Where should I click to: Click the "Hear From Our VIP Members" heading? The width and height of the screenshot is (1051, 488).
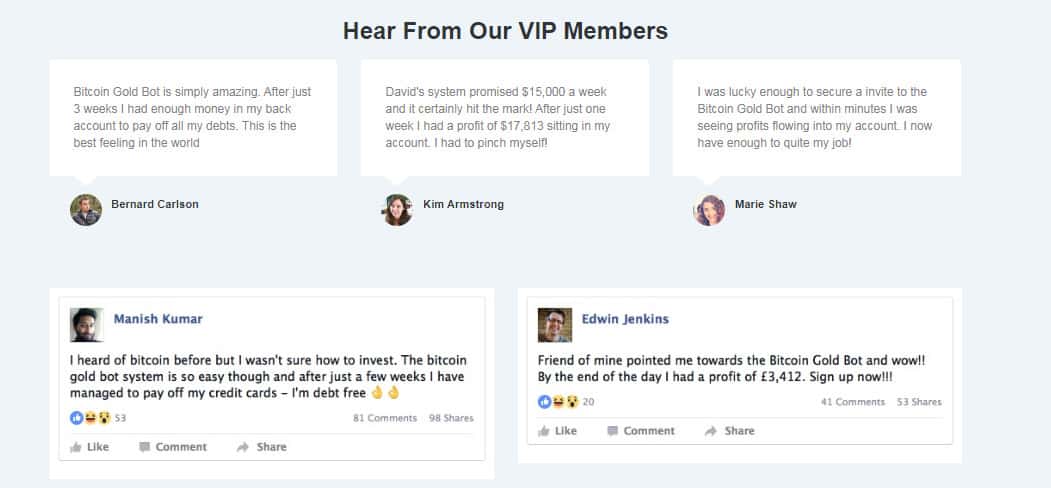click(505, 30)
